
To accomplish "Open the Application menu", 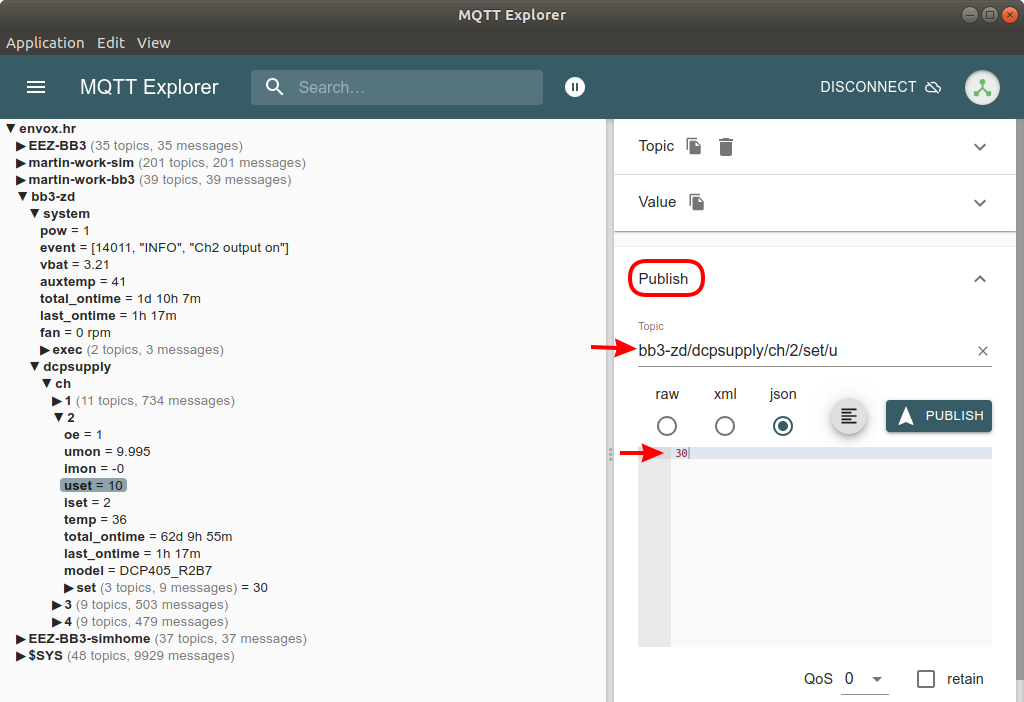I will coord(45,43).
